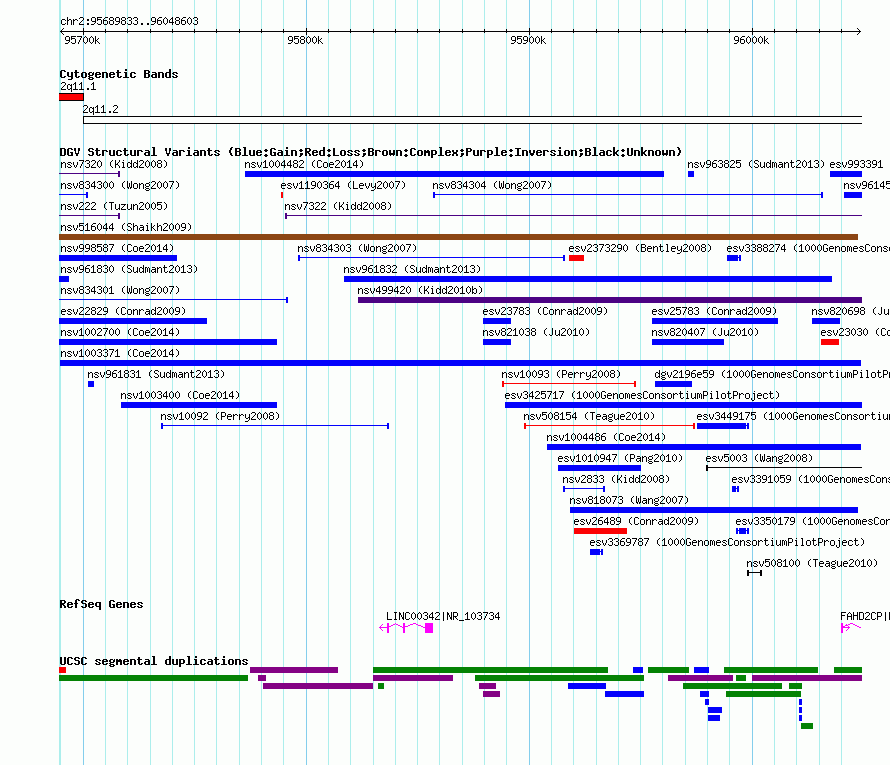Click the nsv508154 (Teague2010) variant label
The image size is (890, 765).
coord(589,416)
